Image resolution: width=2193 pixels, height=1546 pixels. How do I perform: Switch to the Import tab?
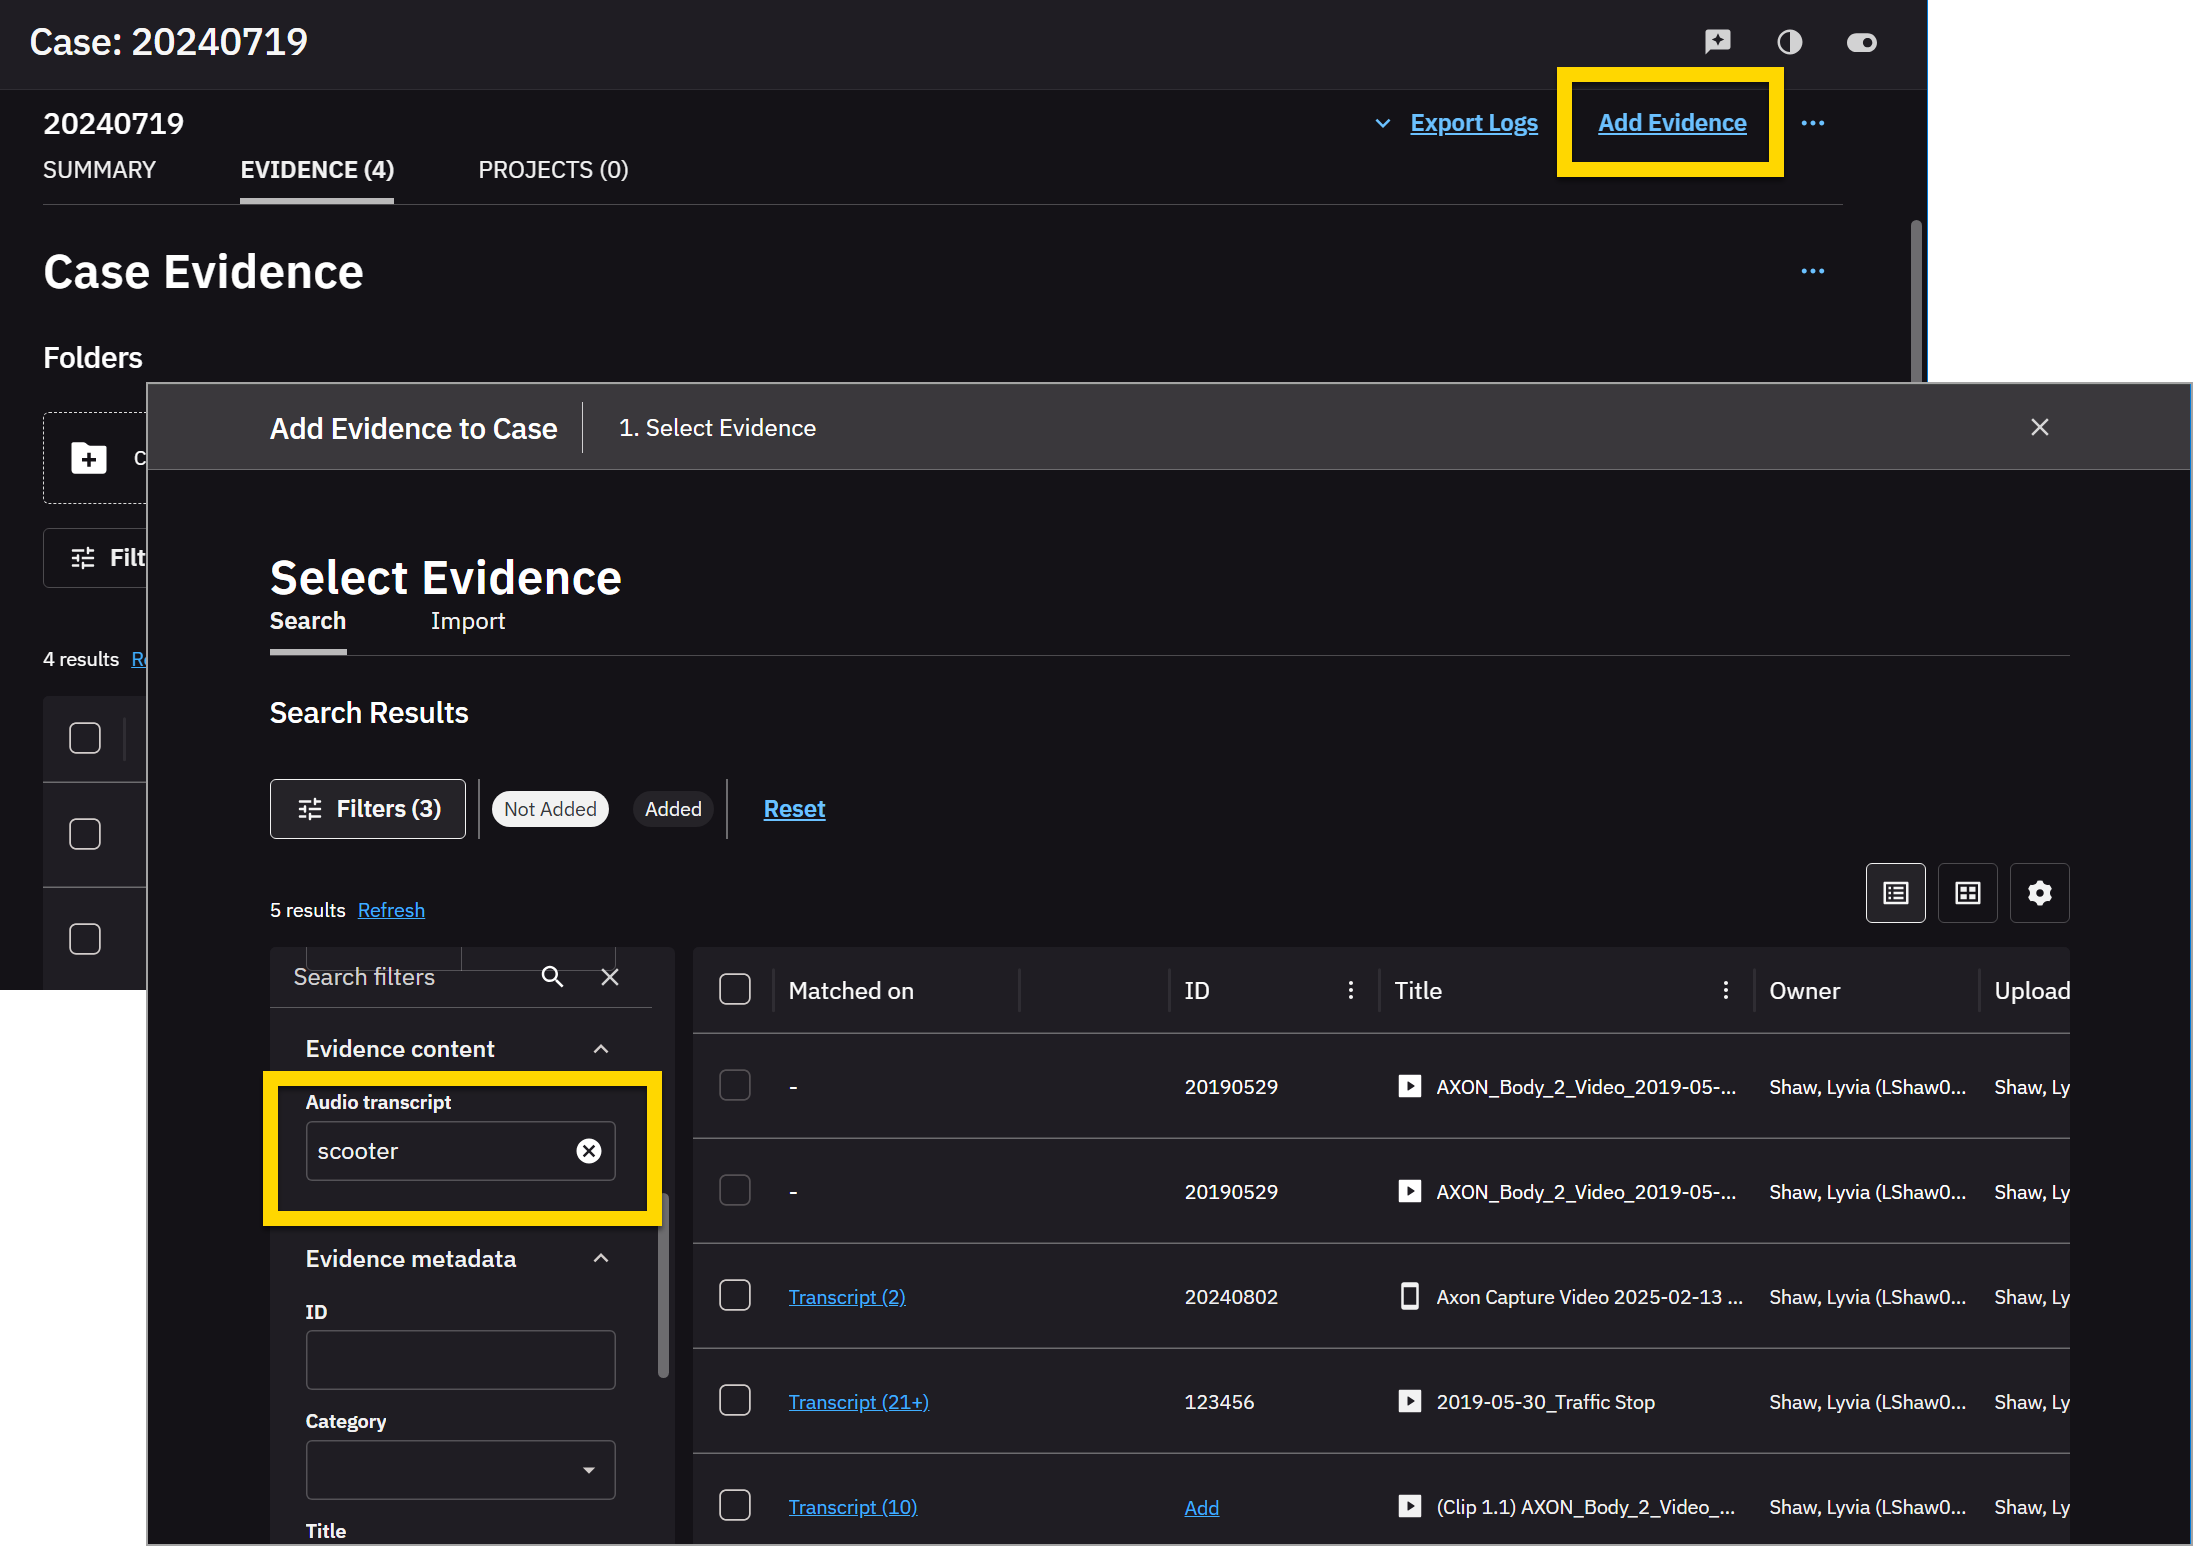(468, 621)
